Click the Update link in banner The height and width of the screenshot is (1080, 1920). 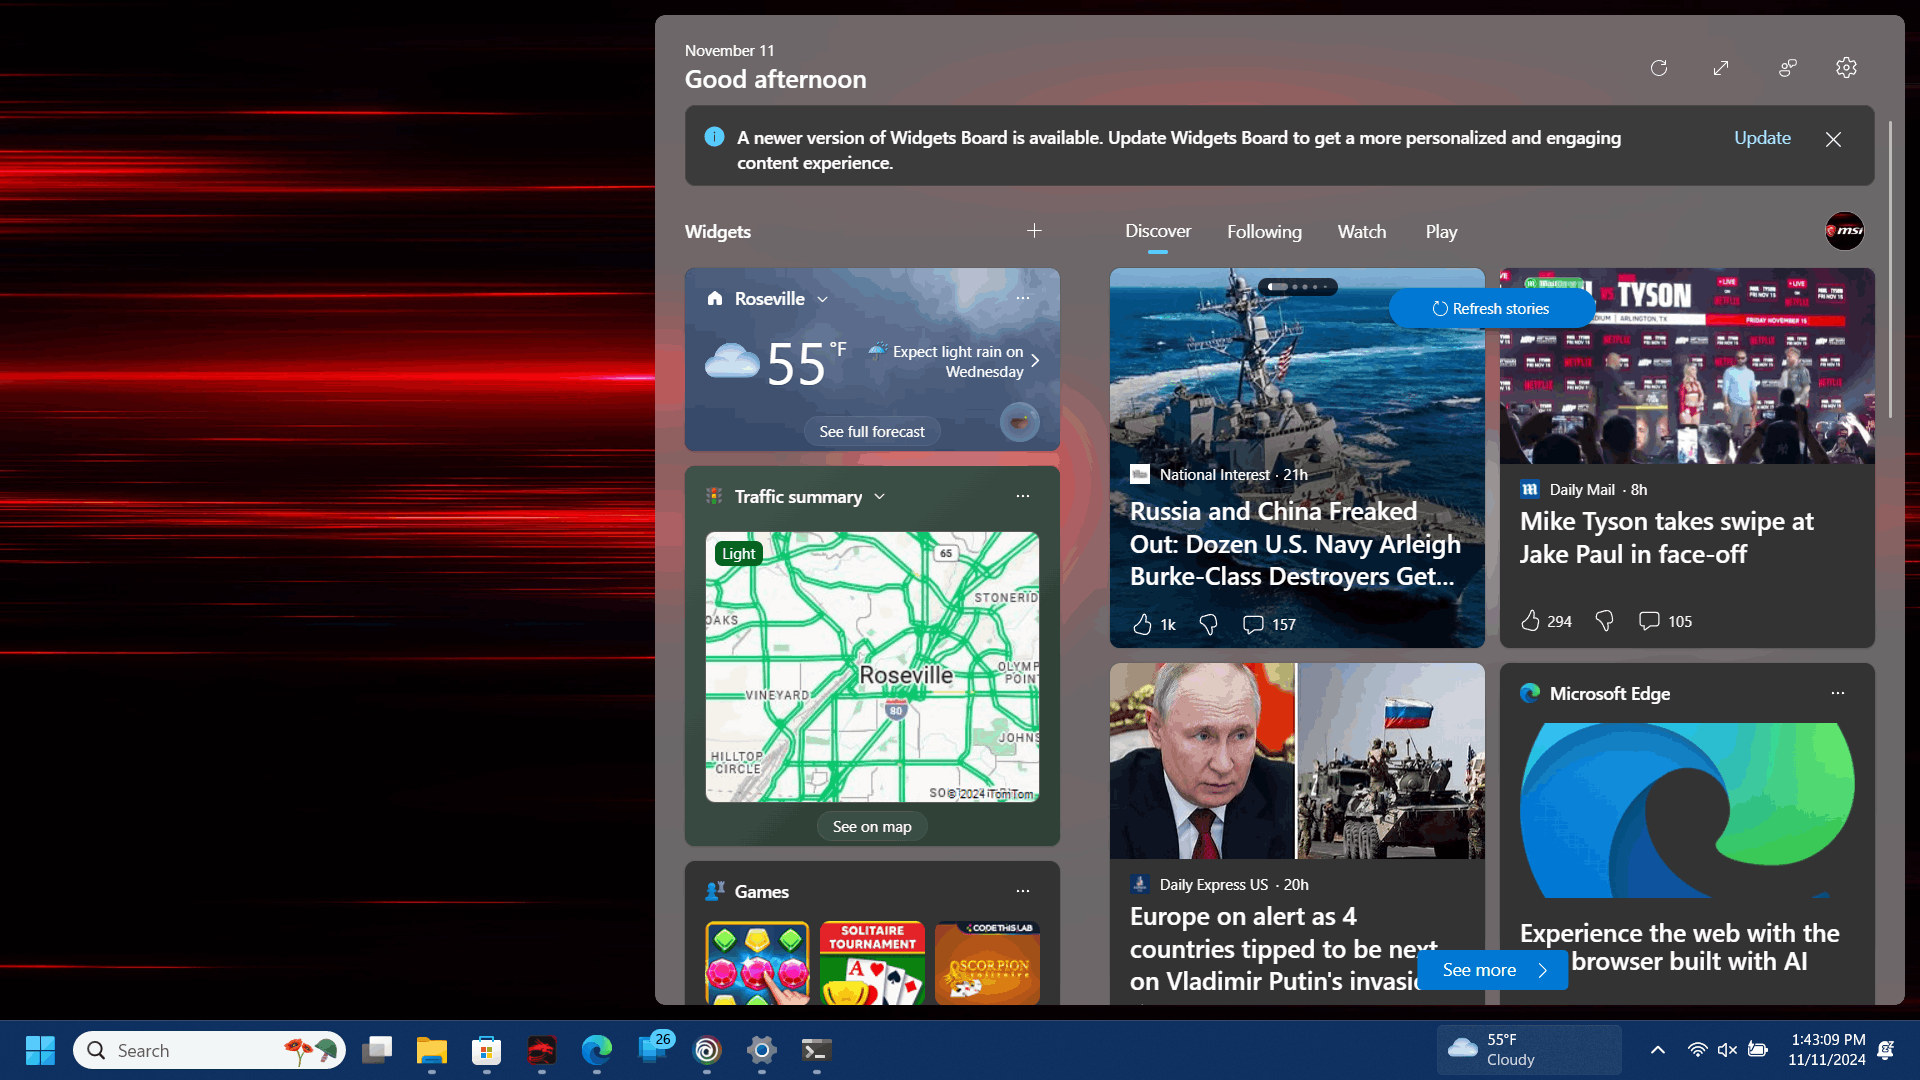tap(1762, 138)
